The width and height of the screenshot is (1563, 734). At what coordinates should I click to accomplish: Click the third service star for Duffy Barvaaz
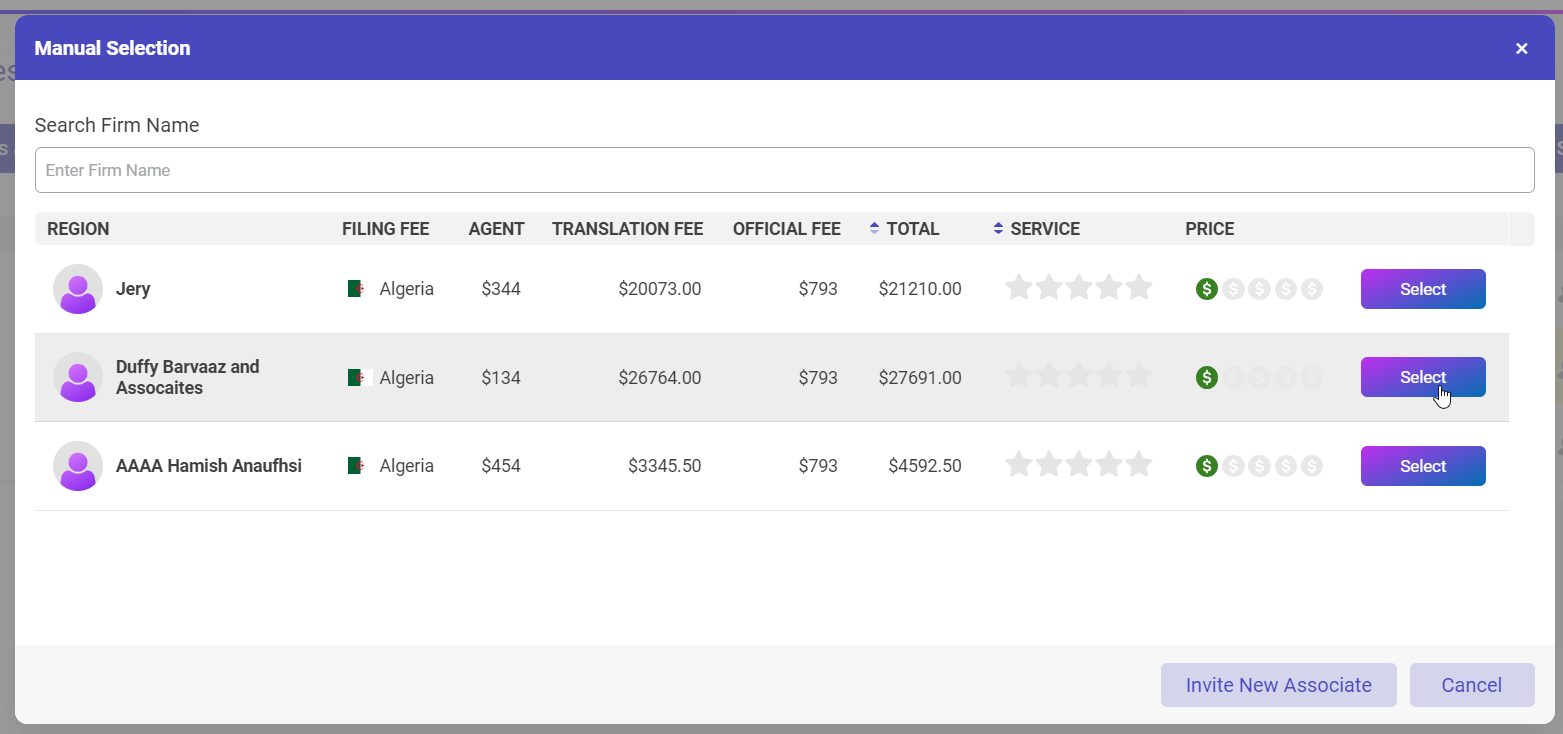coord(1079,378)
